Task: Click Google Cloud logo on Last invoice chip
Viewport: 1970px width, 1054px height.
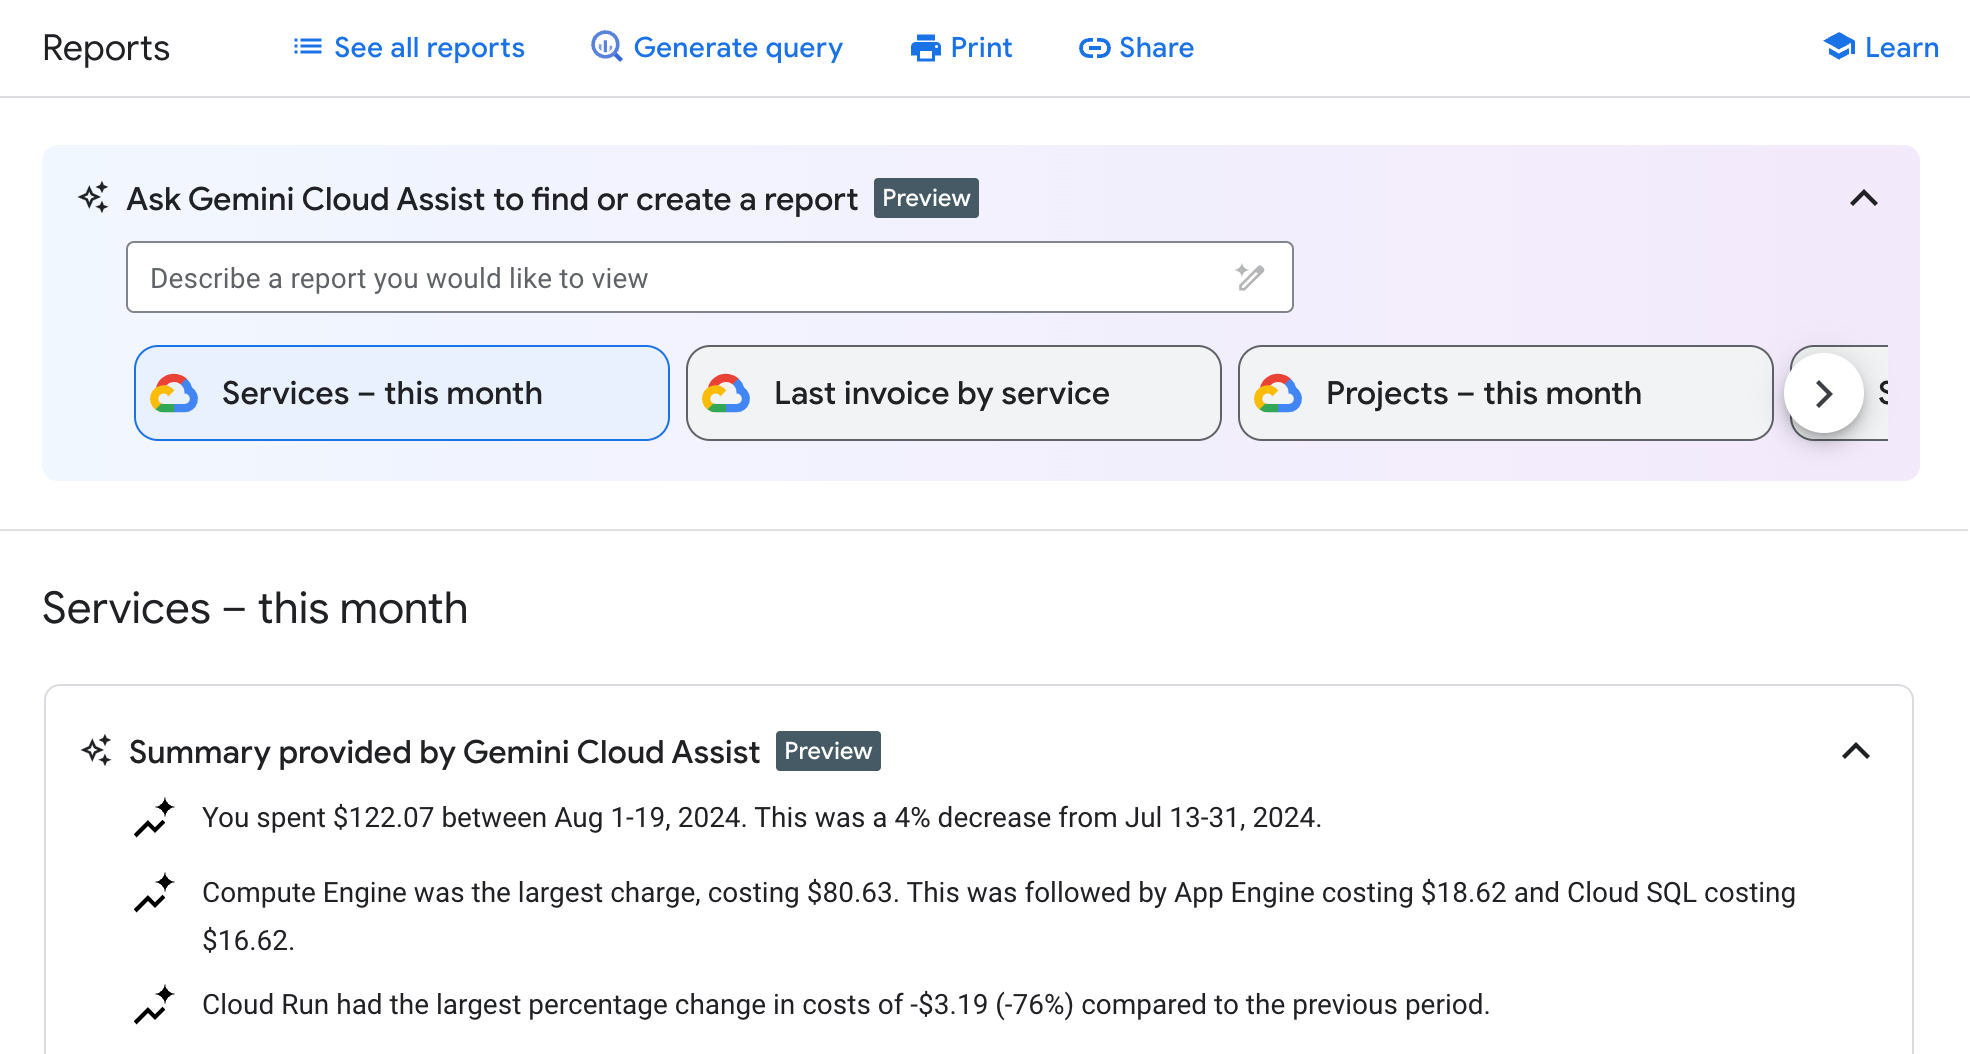Action: pyautogui.click(x=726, y=394)
